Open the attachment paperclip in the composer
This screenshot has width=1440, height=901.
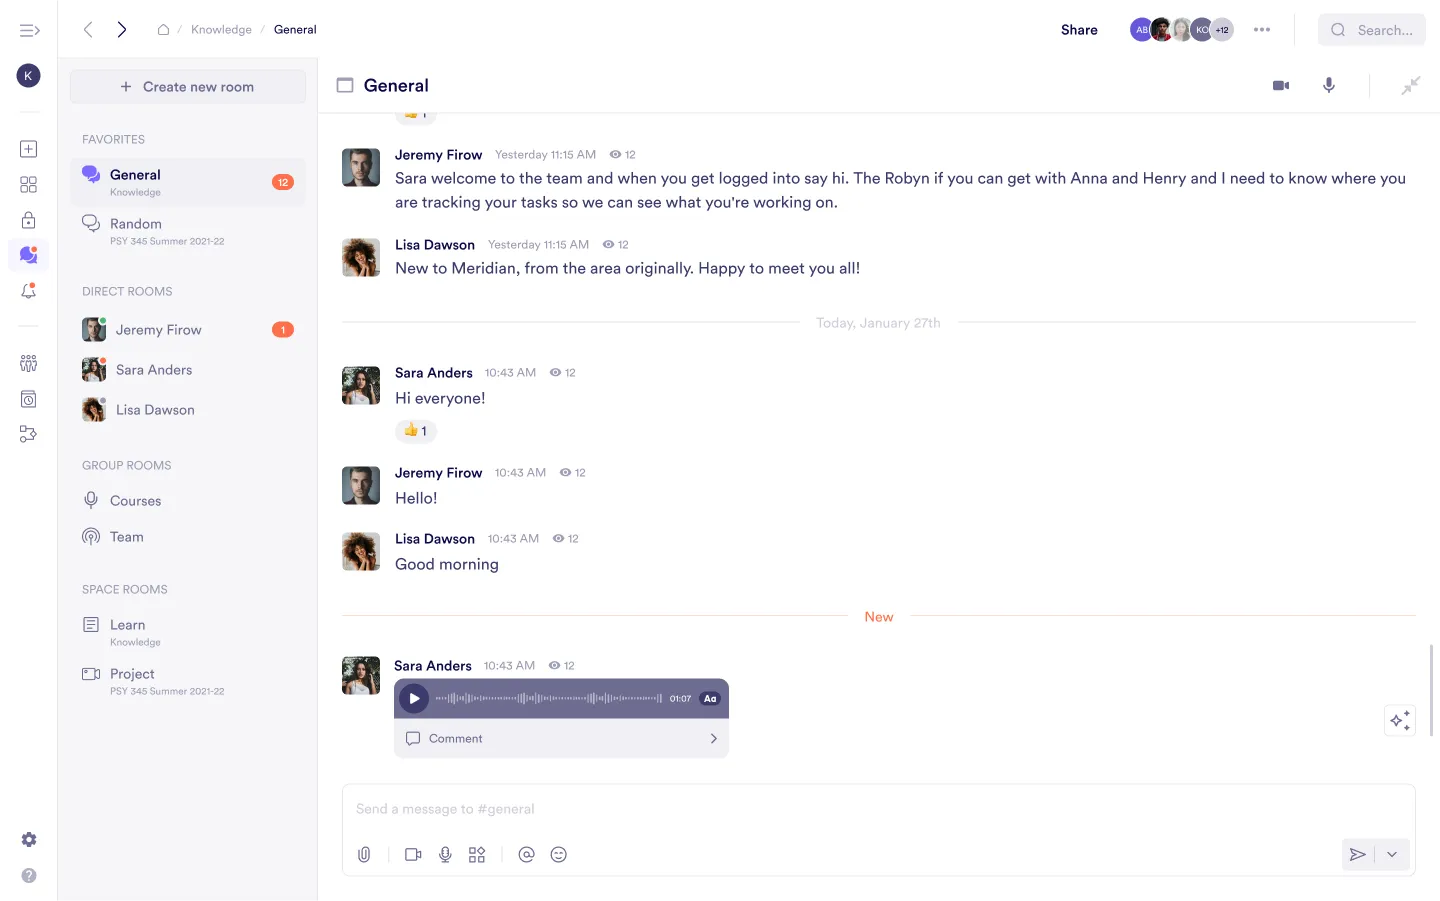coord(364,854)
